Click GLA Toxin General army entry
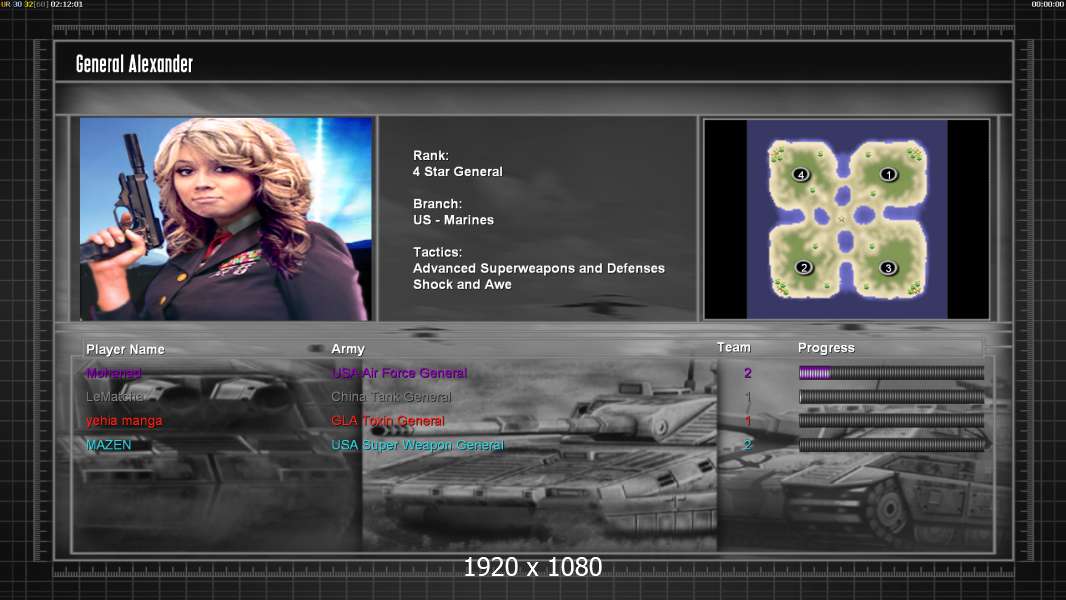1066x600 pixels. point(388,421)
